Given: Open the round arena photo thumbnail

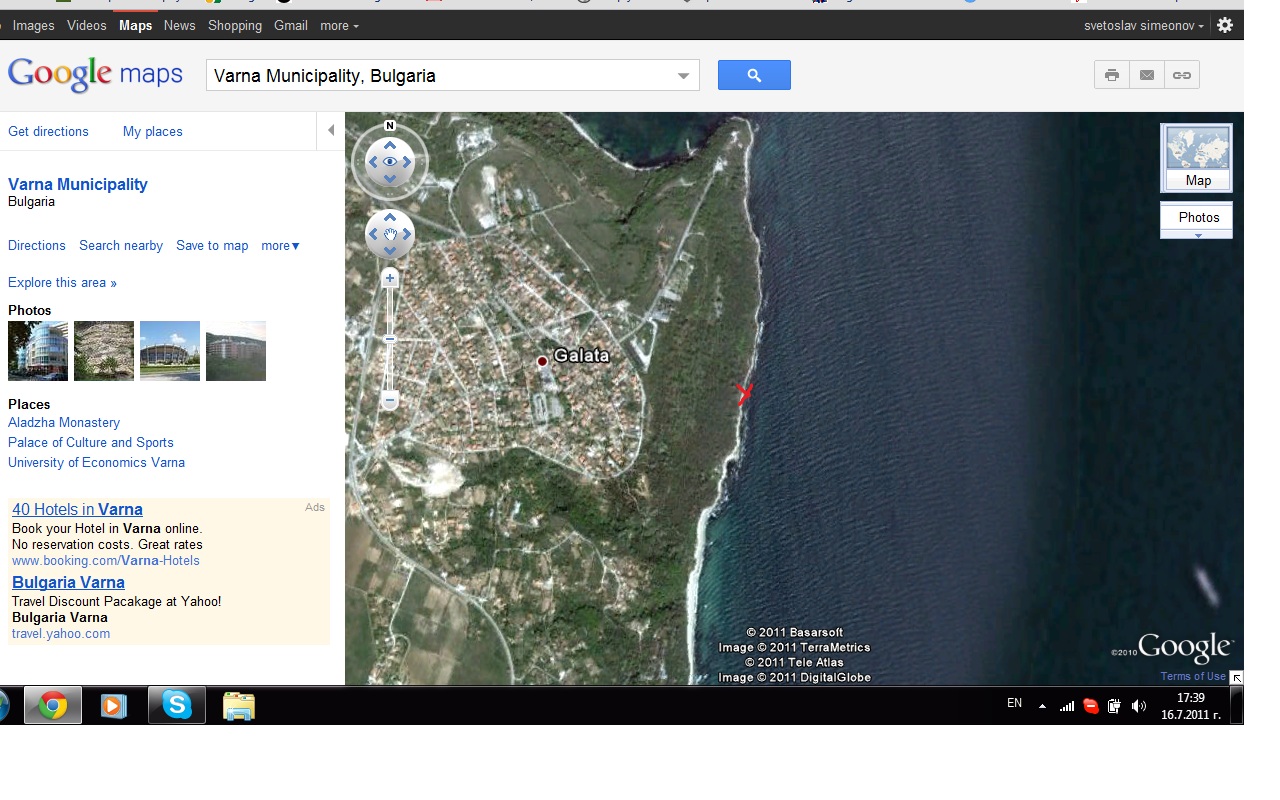Looking at the screenshot, I should point(170,351).
